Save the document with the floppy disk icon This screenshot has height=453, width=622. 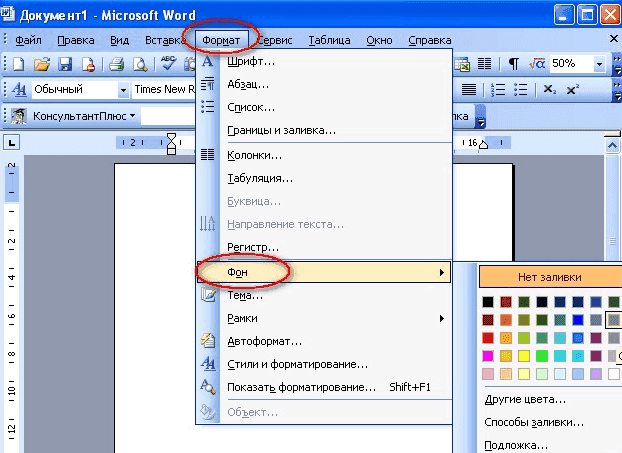[65, 64]
